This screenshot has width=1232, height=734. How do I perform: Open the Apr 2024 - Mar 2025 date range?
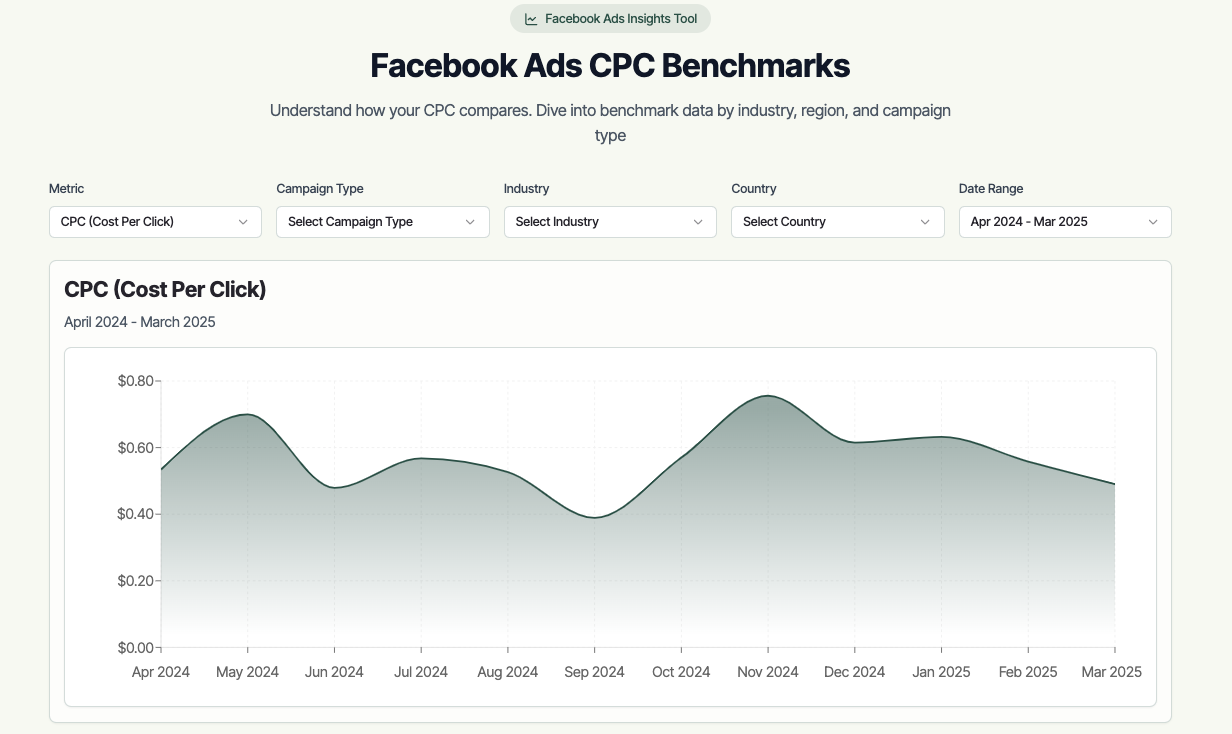(x=1065, y=222)
